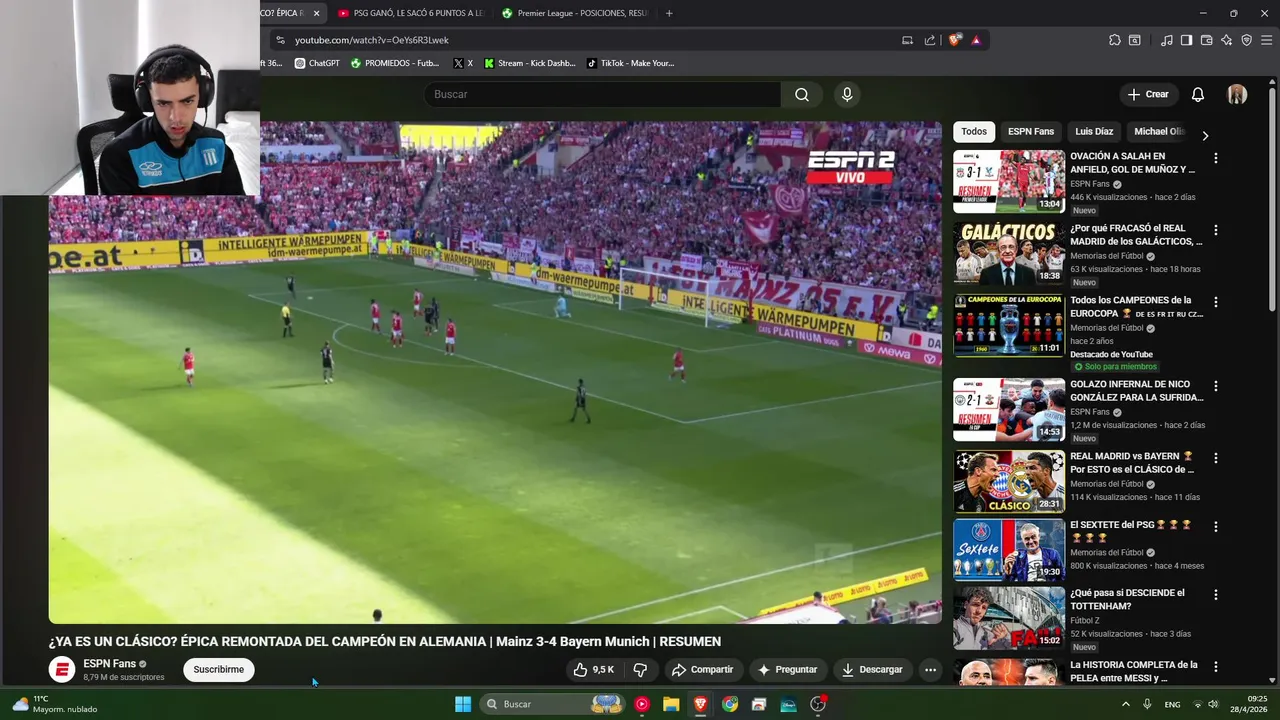
Task: Open options menu for GOLAZO INFERNAL DE NICO video
Action: [1216, 386]
